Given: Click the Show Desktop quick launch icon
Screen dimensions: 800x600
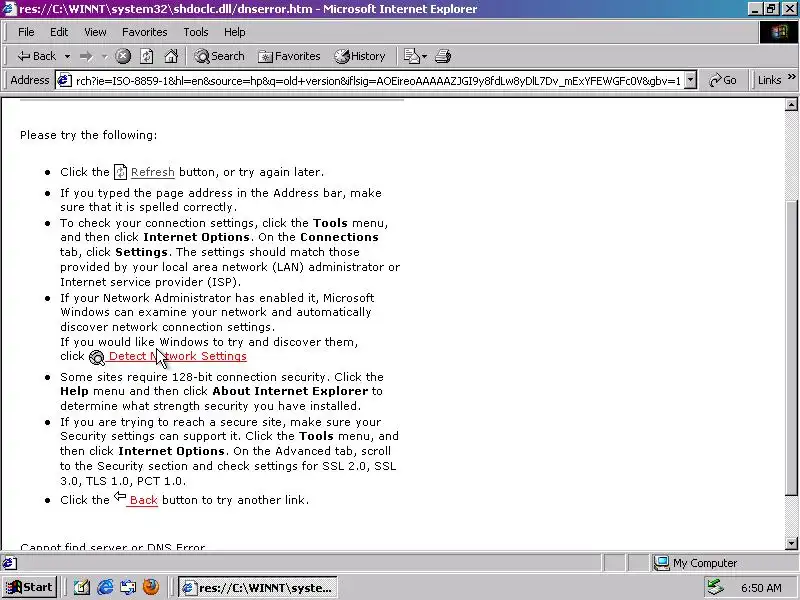Looking at the screenshot, I should tap(82, 588).
